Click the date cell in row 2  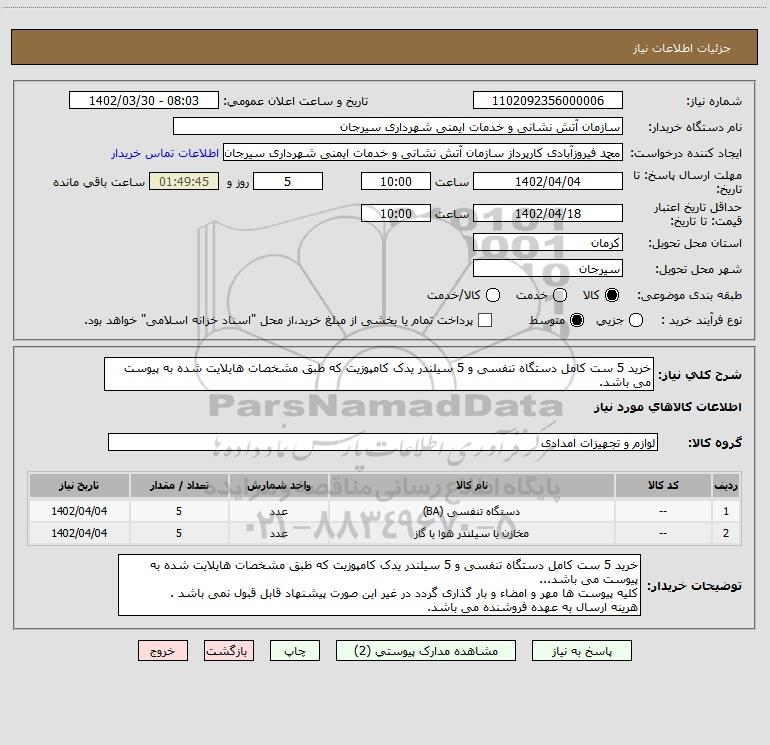click(79, 533)
